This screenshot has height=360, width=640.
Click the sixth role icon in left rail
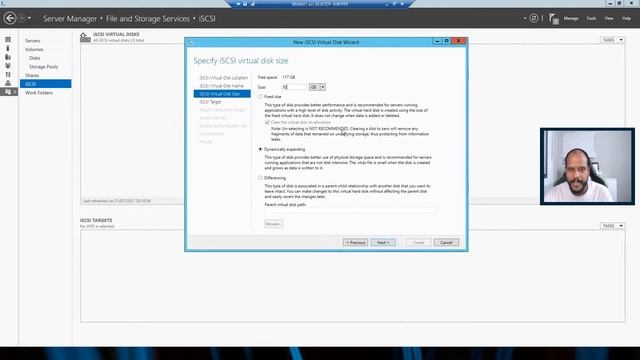(x=8, y=83)
